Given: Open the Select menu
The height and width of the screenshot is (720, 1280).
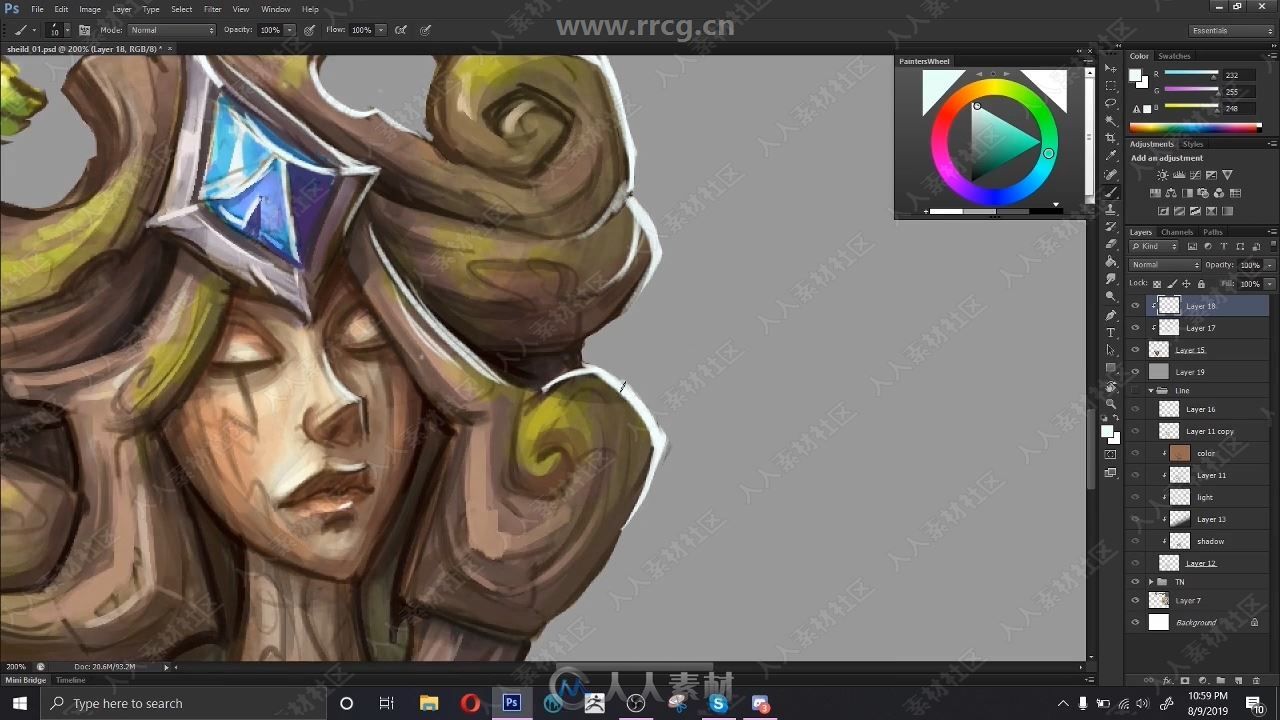Looking at the screenshot, I should [182, 9].
